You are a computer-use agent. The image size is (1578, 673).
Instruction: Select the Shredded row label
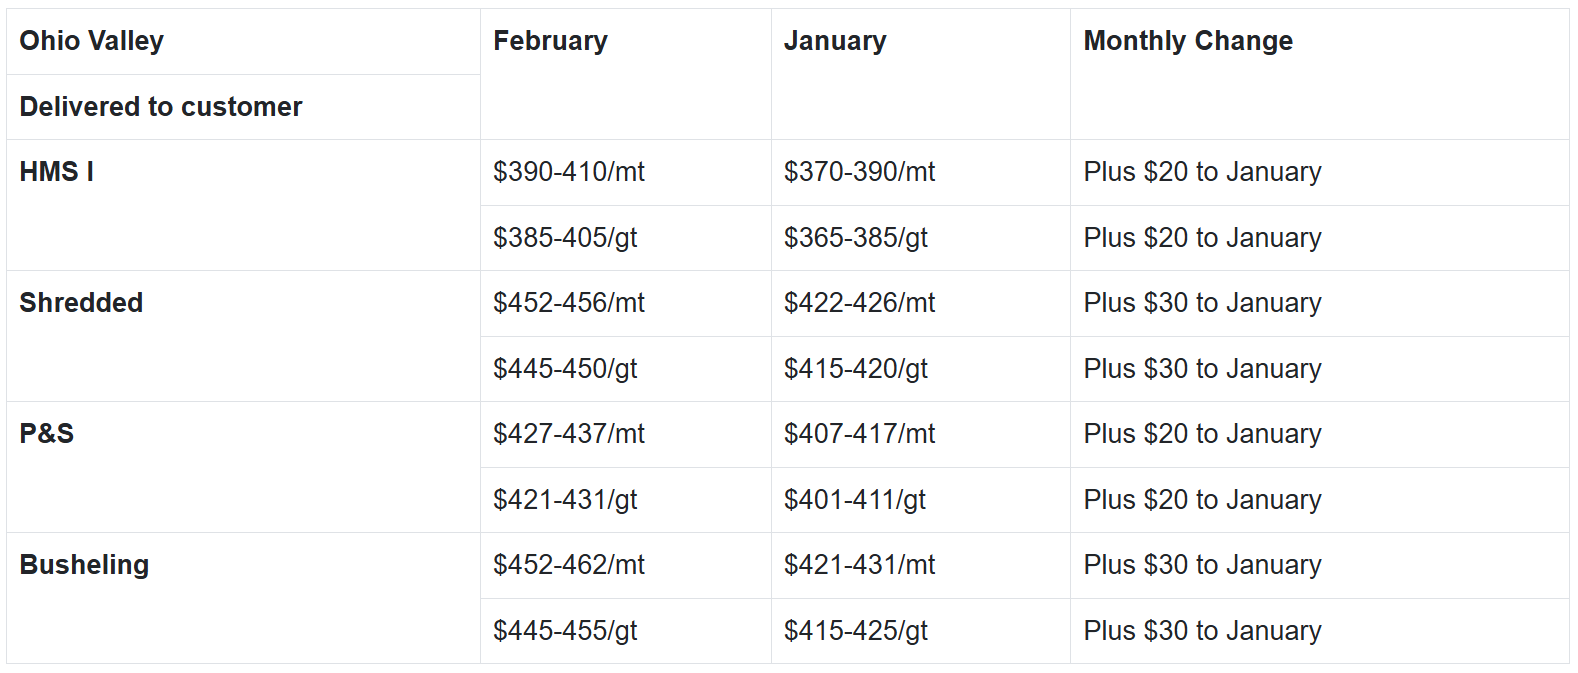(x=81, y=303)
